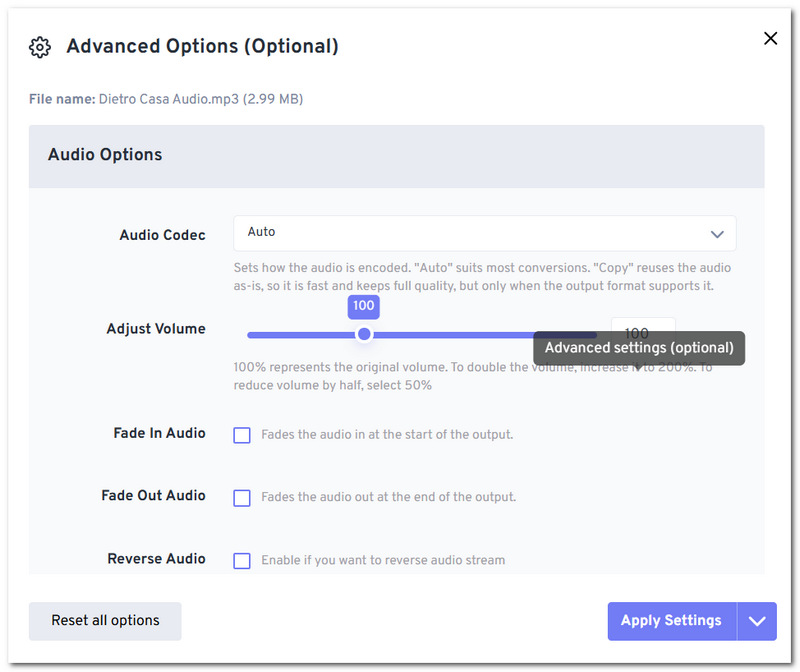Click 'Fades the audio in at the start' text

(387, 435)
